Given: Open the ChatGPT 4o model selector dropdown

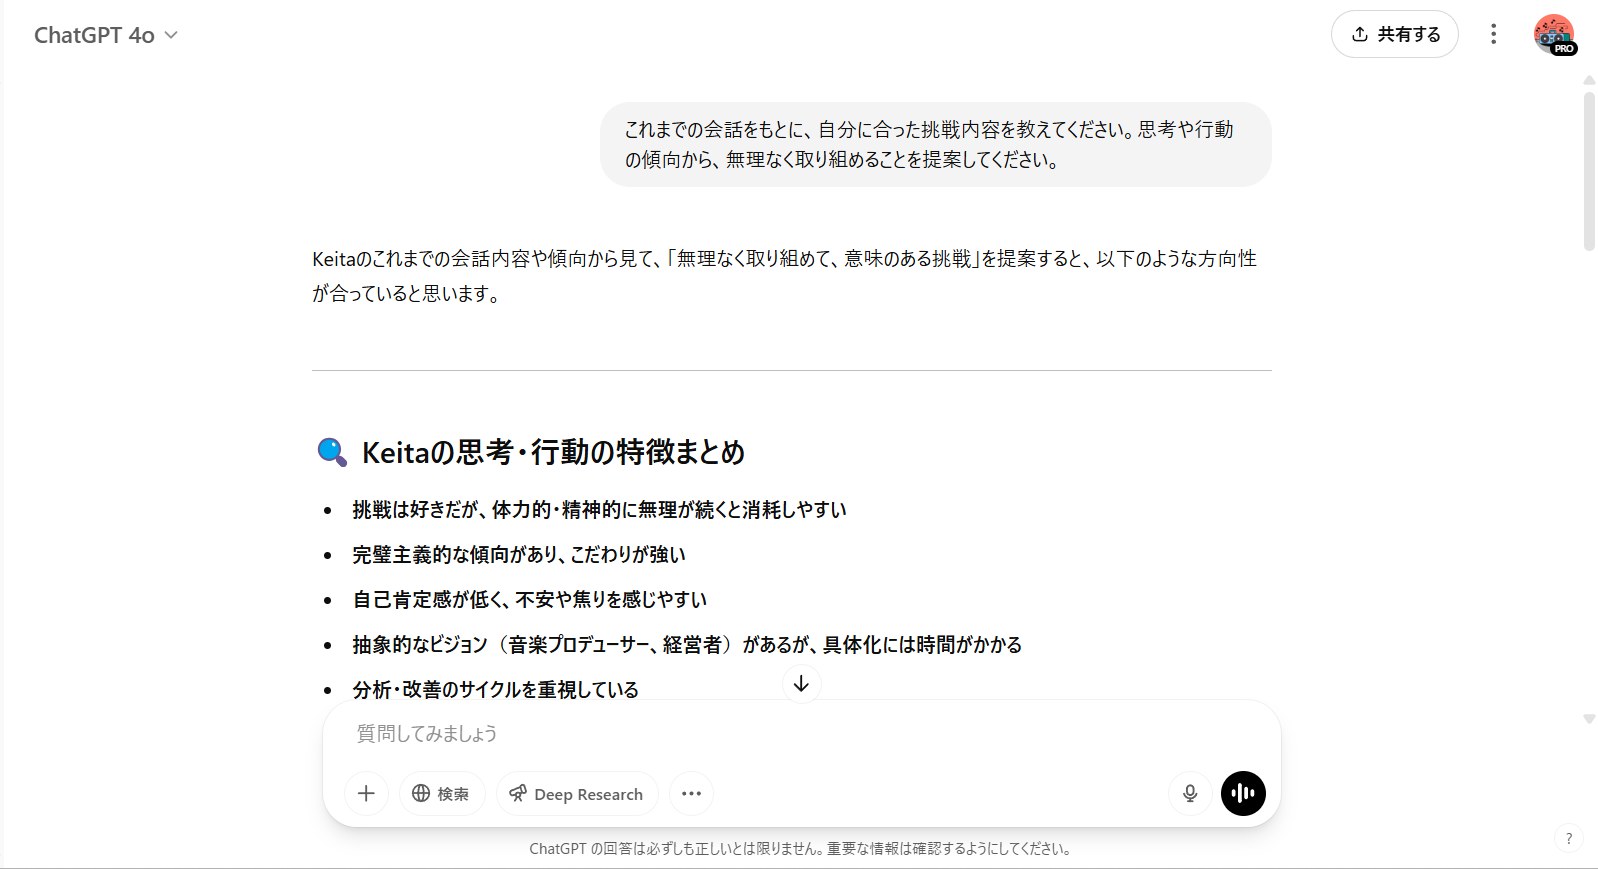Looking at the screenshot, I should click(106, 35).
